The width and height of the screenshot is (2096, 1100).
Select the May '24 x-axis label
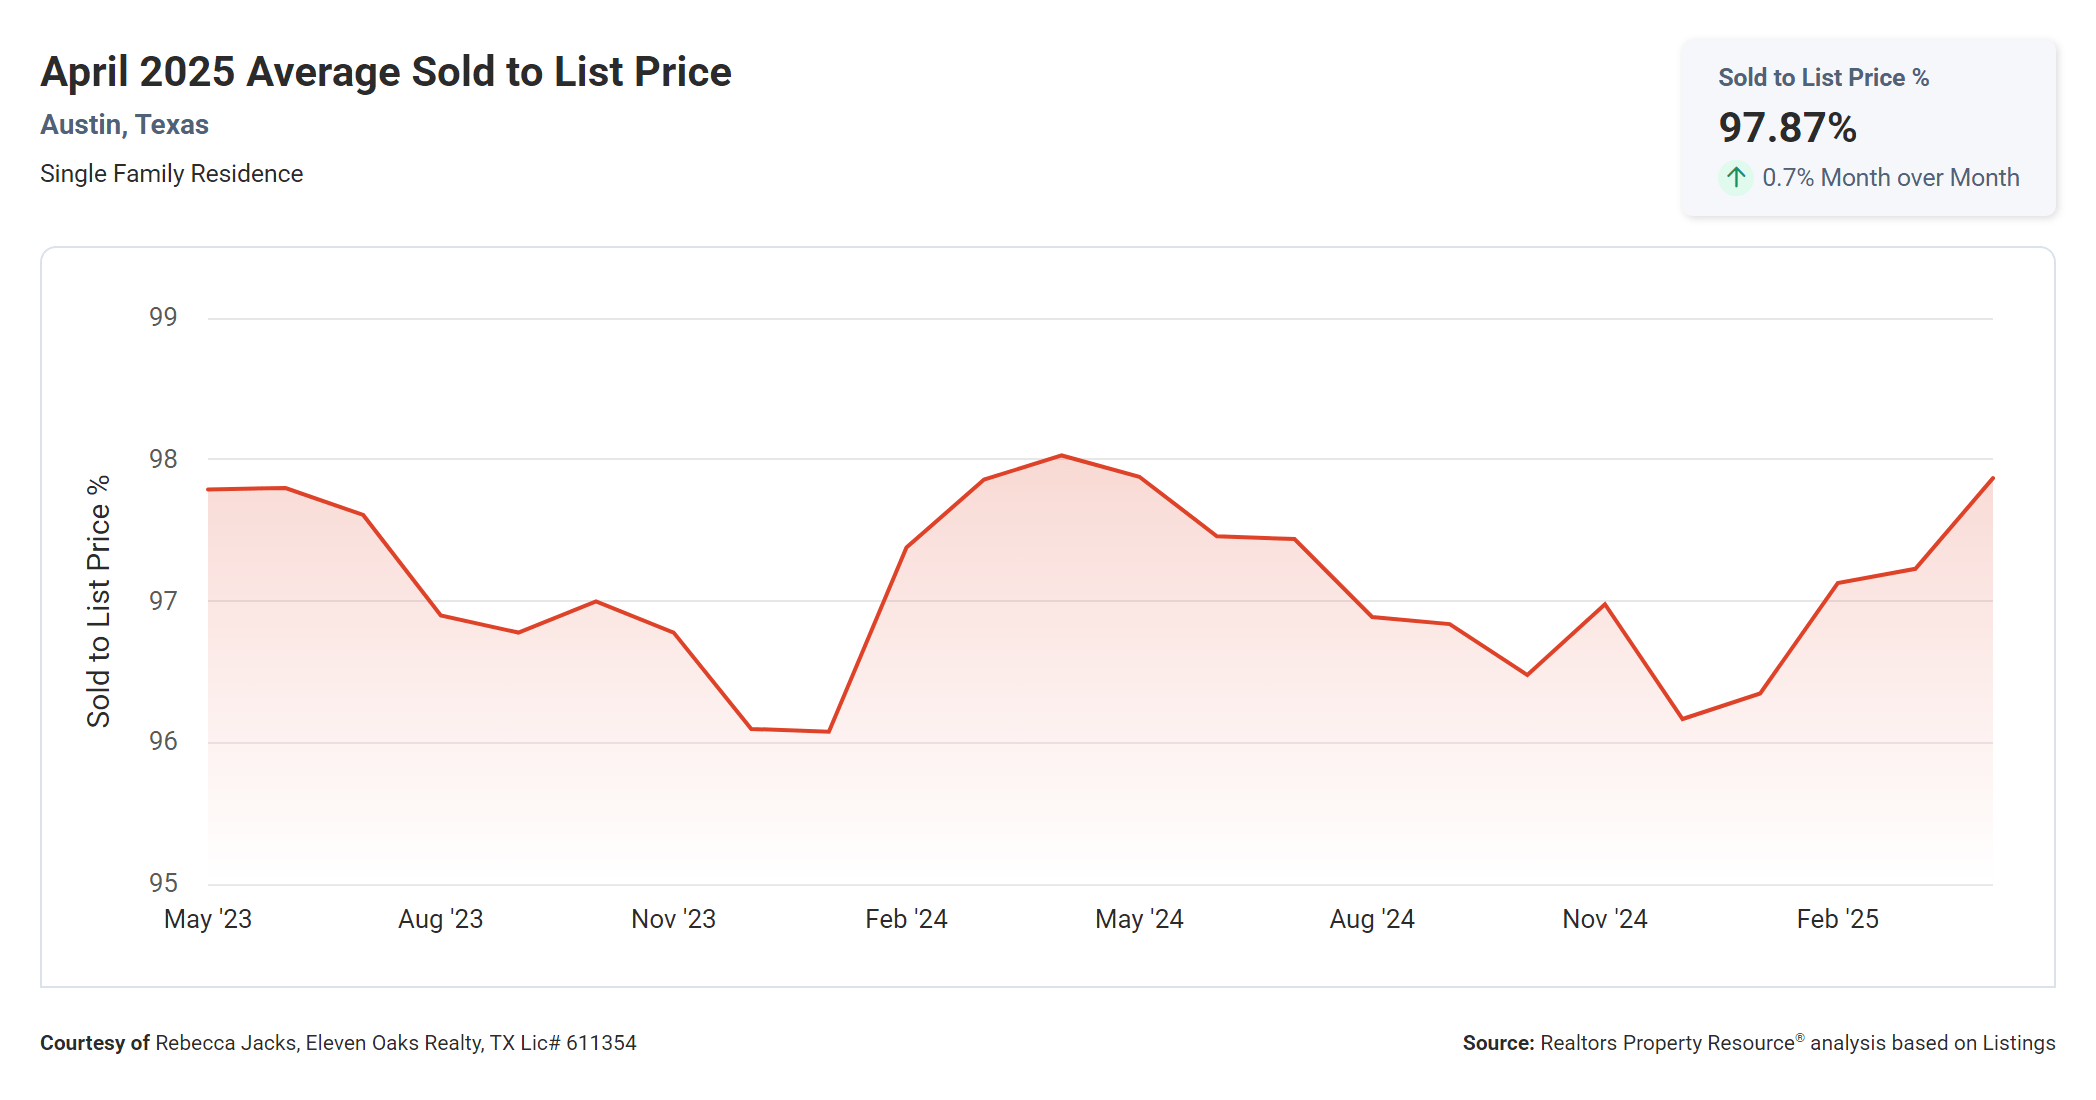(x=1139, y=919)
